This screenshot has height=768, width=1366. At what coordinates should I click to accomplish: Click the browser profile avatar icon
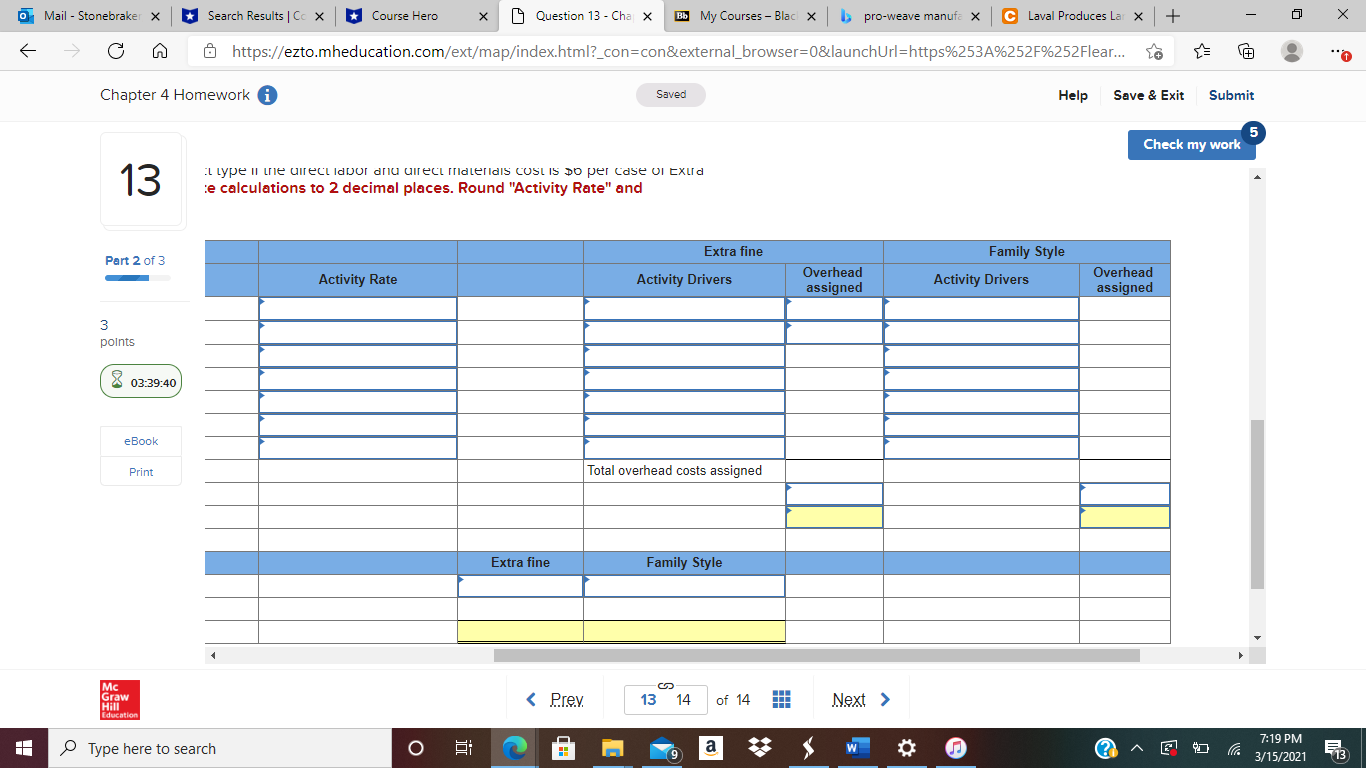click(x=1293, y=51)
